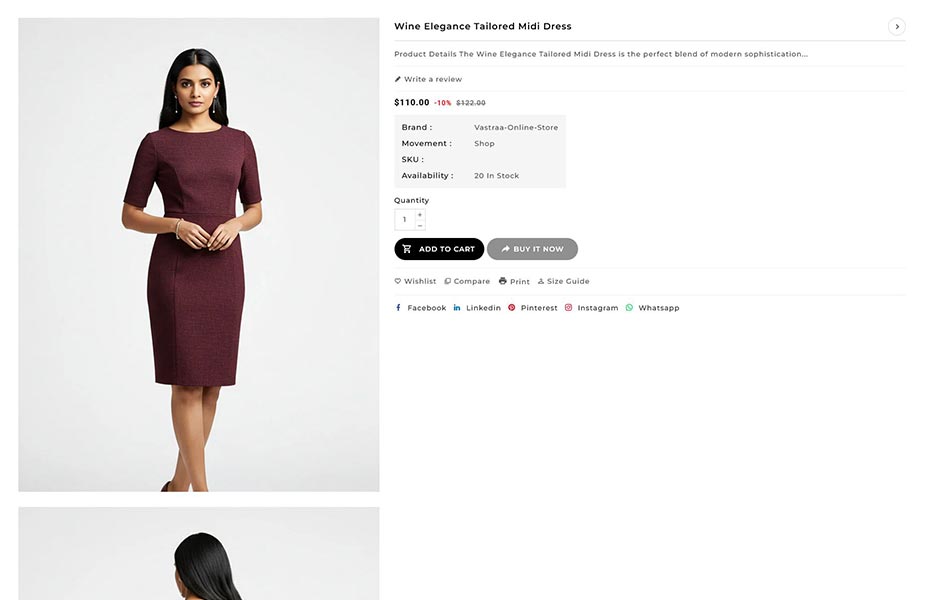
Task: Click the Shop movement link
Action: click(484, 144)
